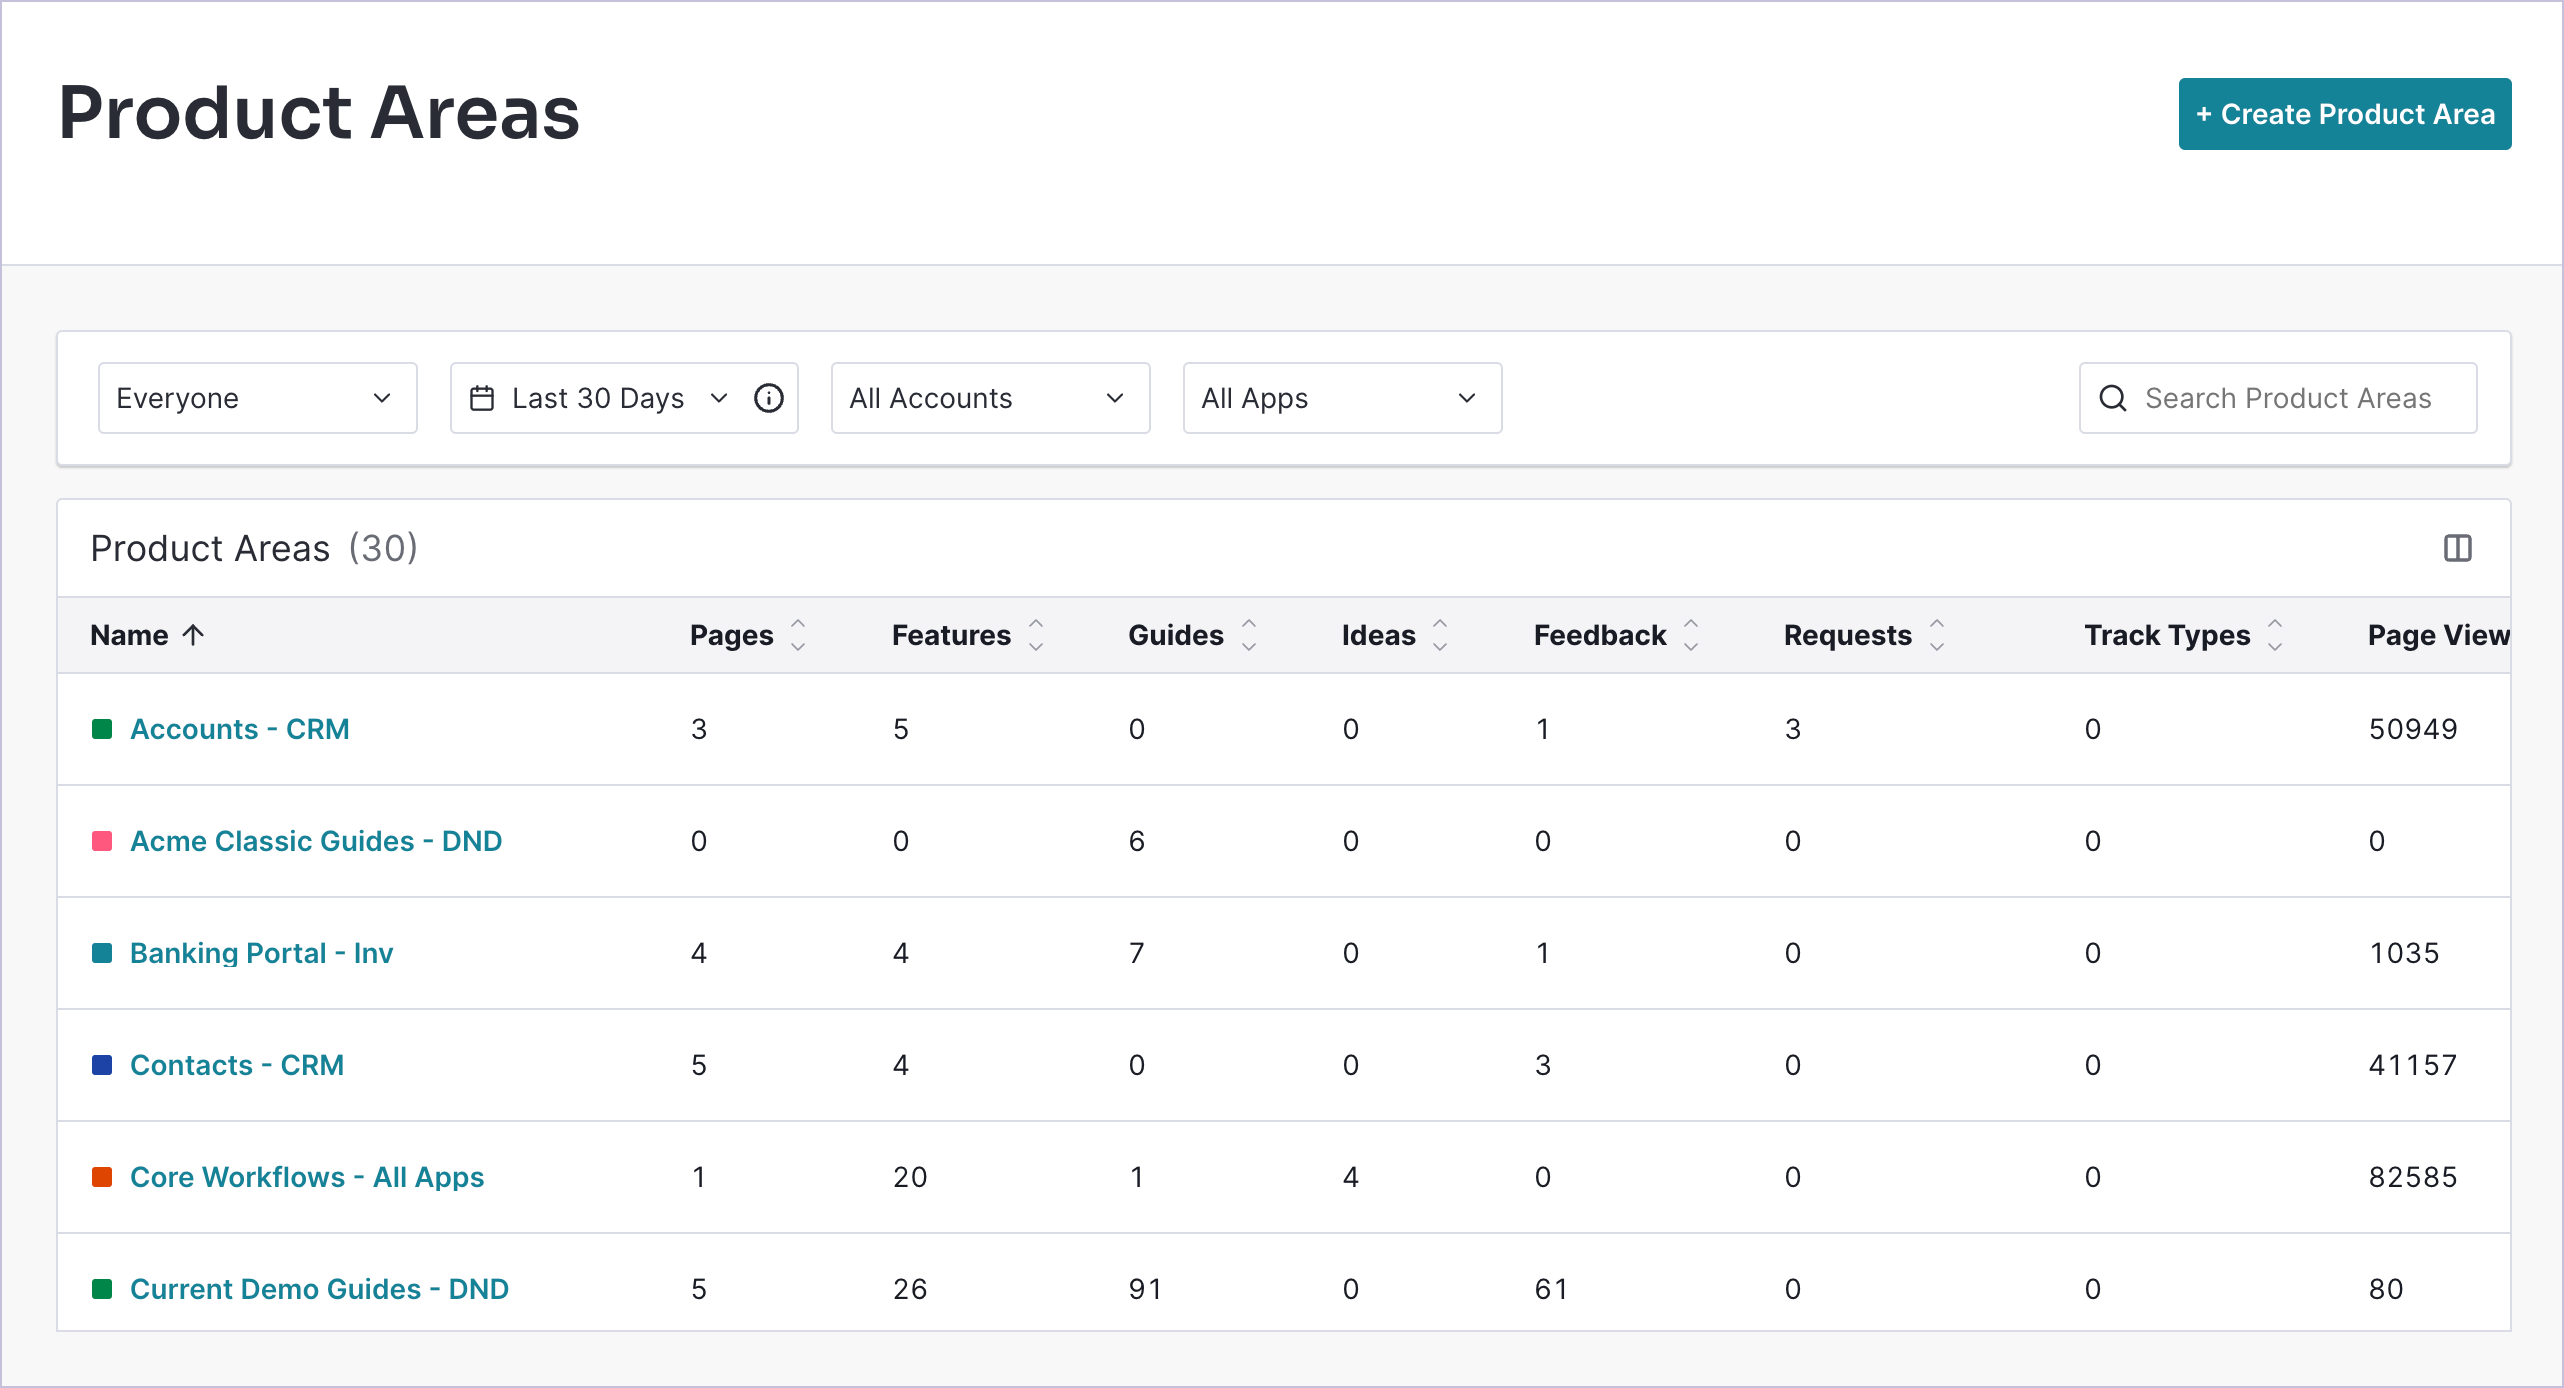The height and width of the screenshot is (1388, 2564).
Task: Click the Features column header
Action: pos(951,635)
